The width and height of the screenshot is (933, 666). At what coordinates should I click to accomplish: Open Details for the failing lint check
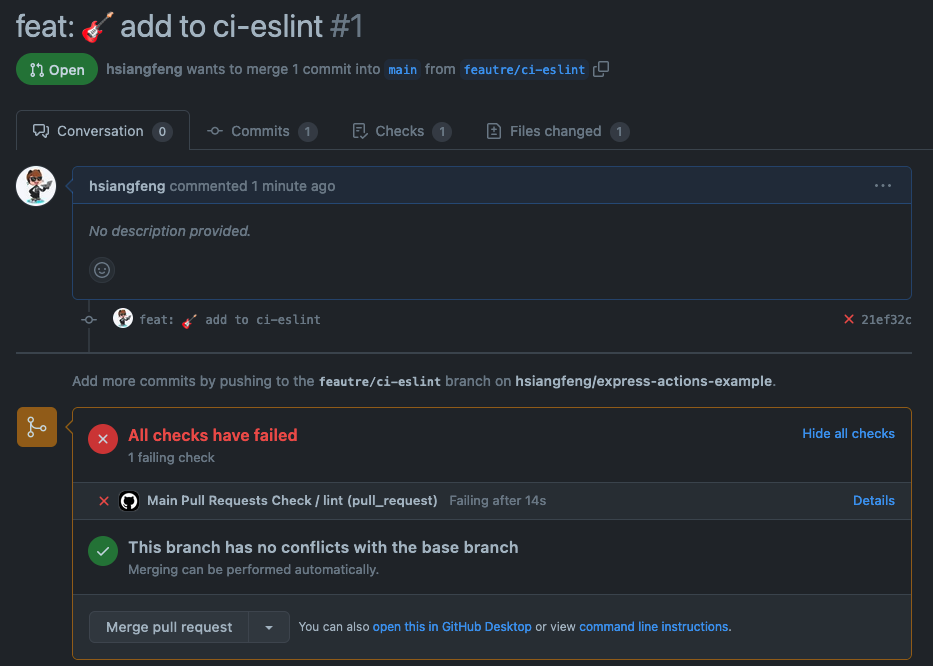pyautogui.click(x=873, y=500)
